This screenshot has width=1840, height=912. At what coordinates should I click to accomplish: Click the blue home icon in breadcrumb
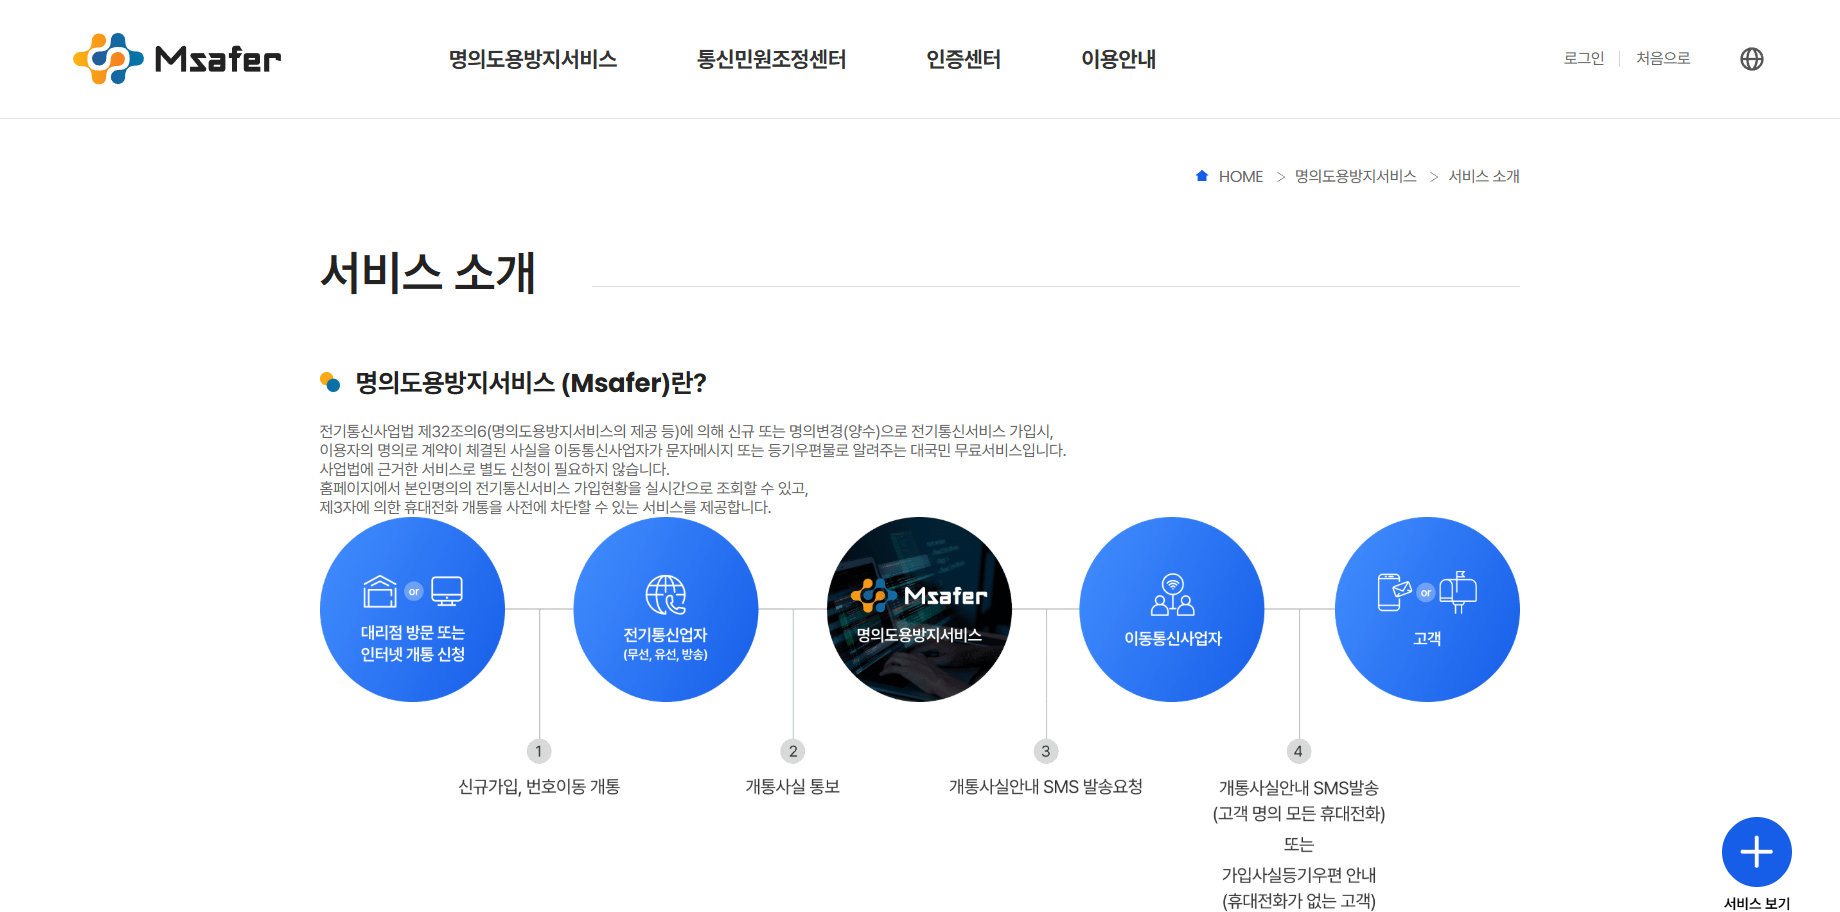pyautogui.click(x=1200, y=175)
